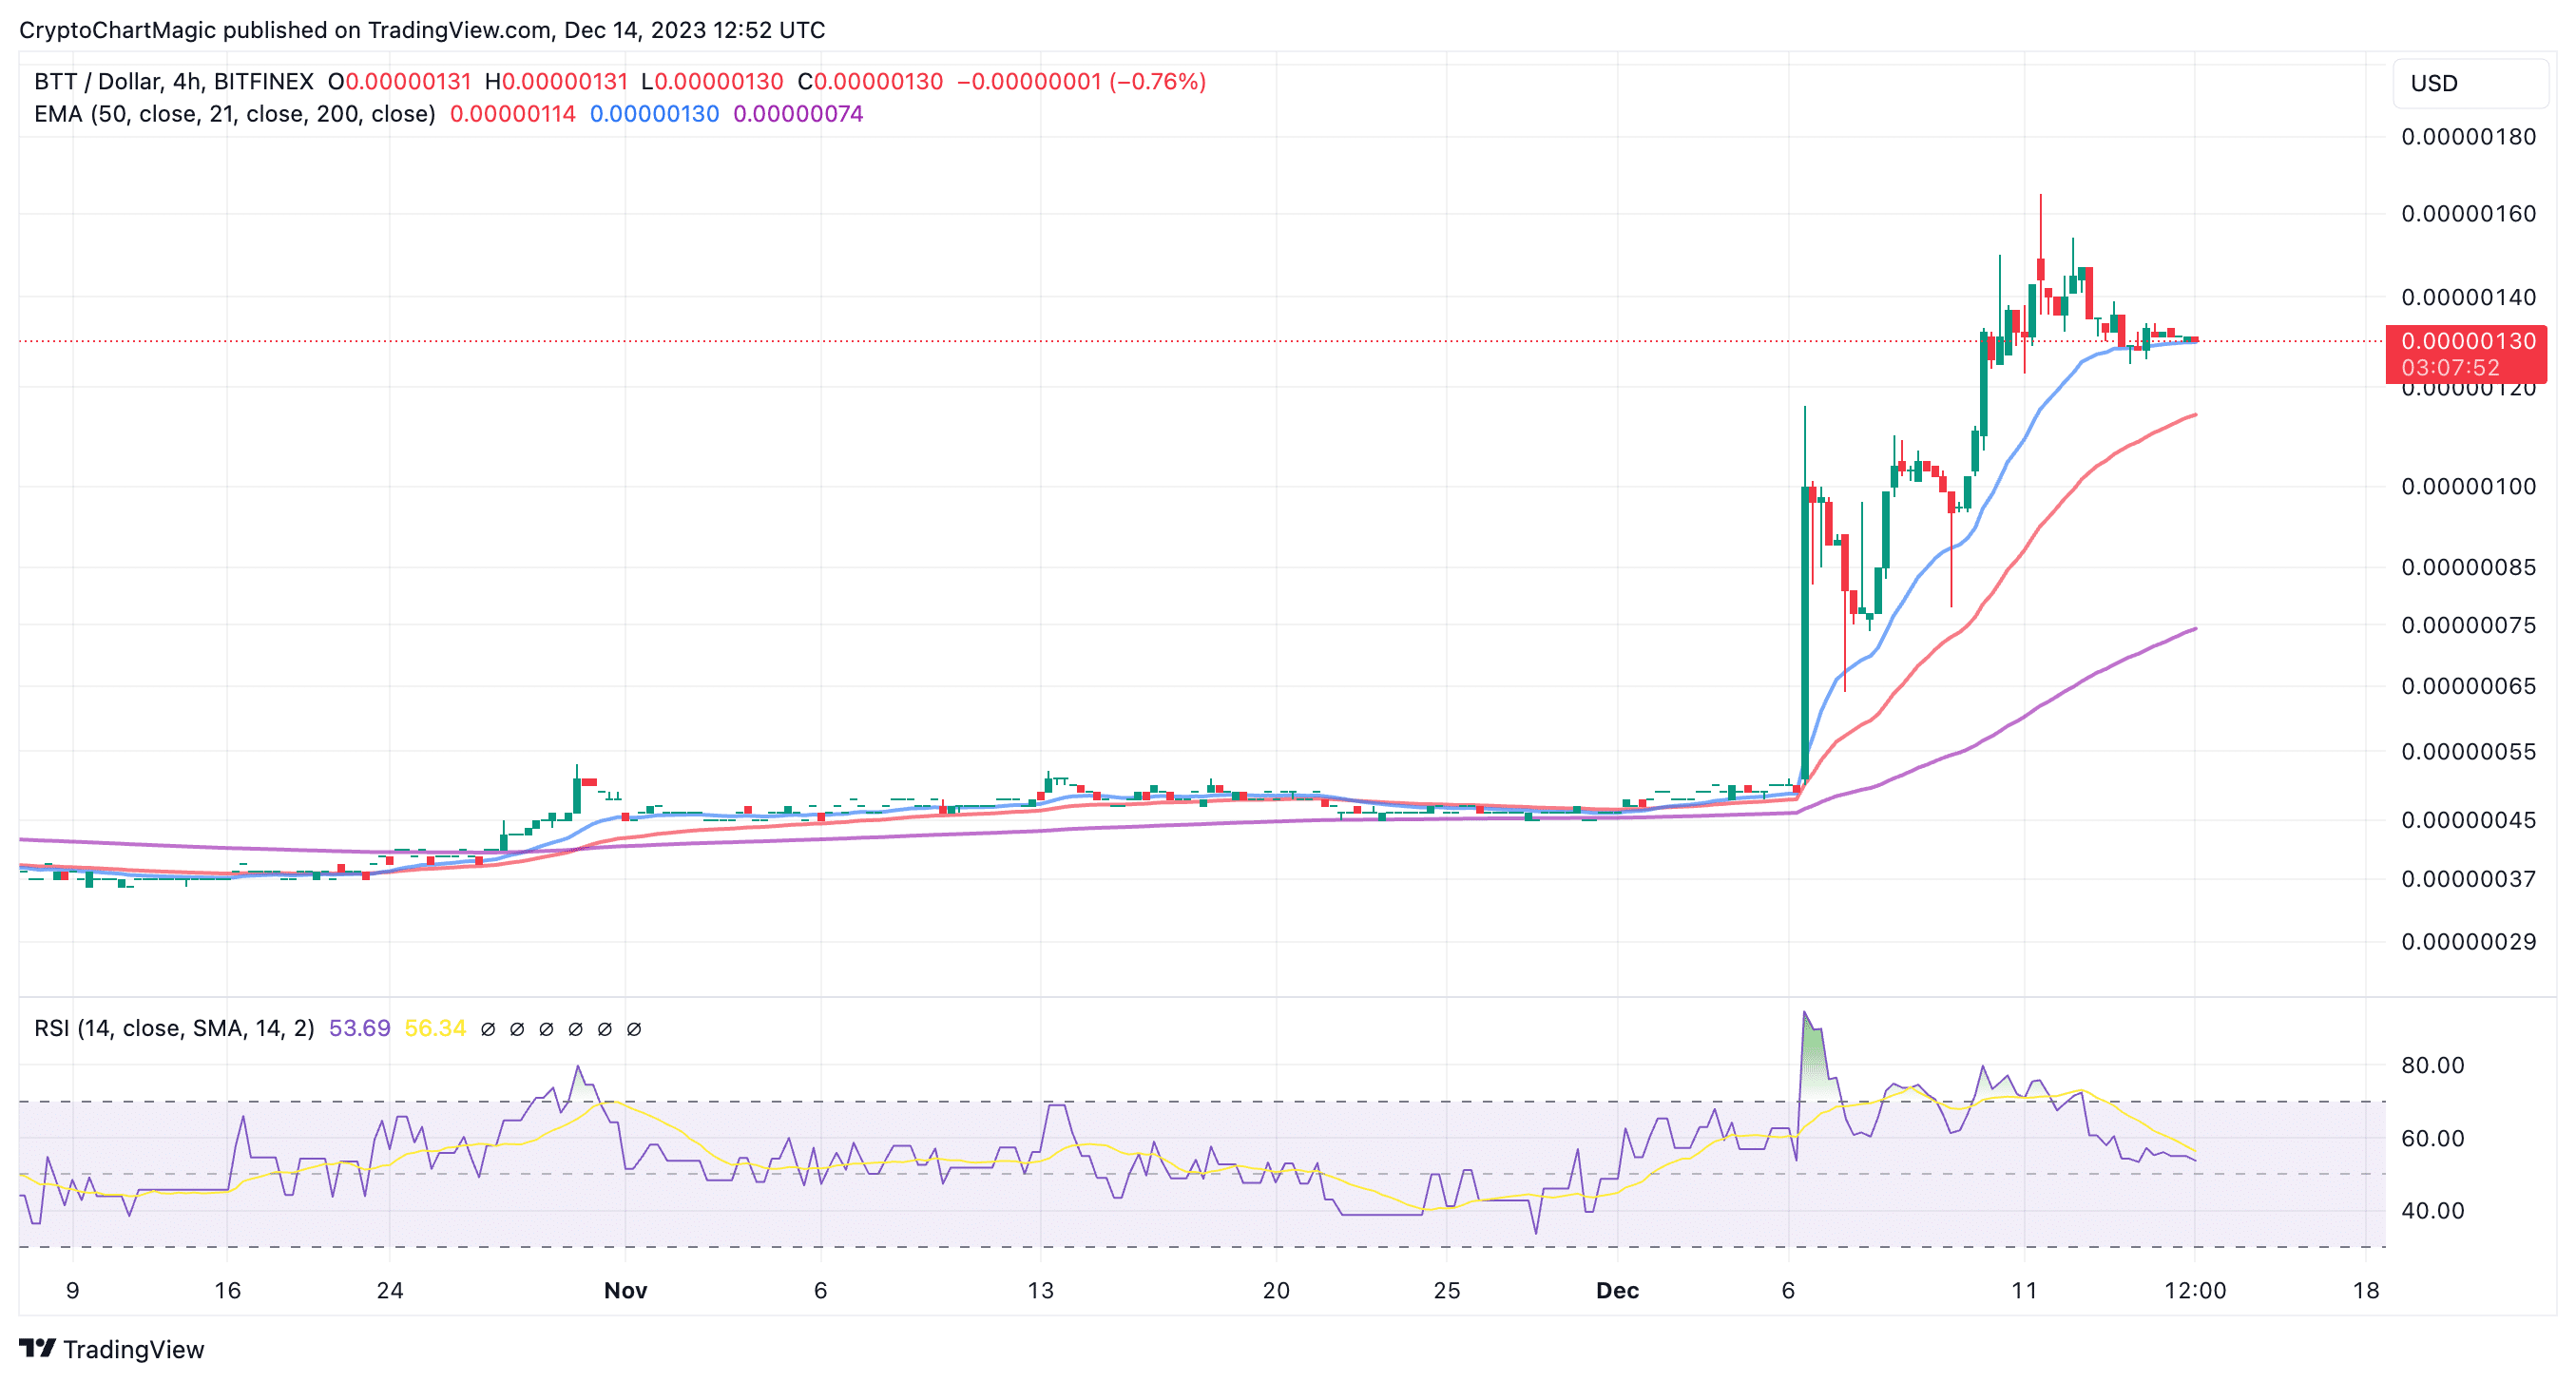Click date label 20 on time axis
Image resolution: width=2576 pixels, height=1382 pixels.
pyautogui.click(x=1276, y=1290)
